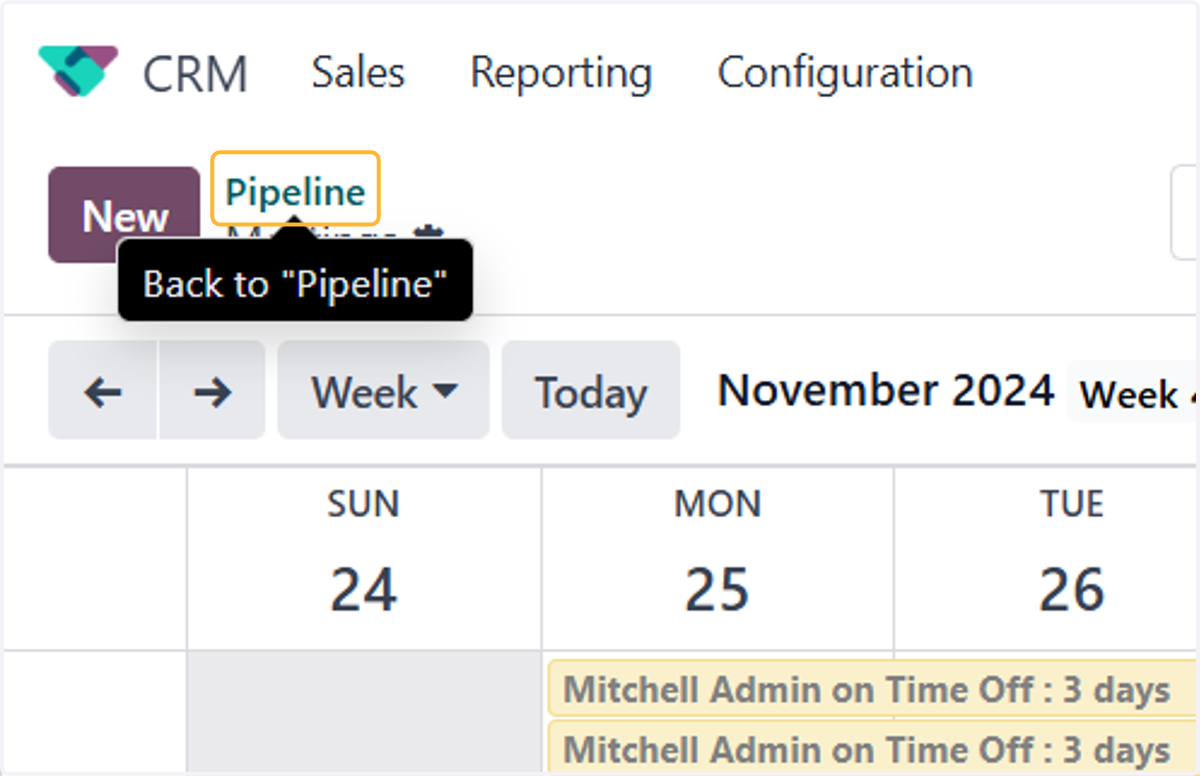Go back to Pipeline breadcrumb link
The width and height of the screenshot is (1200, 776).
coord(295,190)
